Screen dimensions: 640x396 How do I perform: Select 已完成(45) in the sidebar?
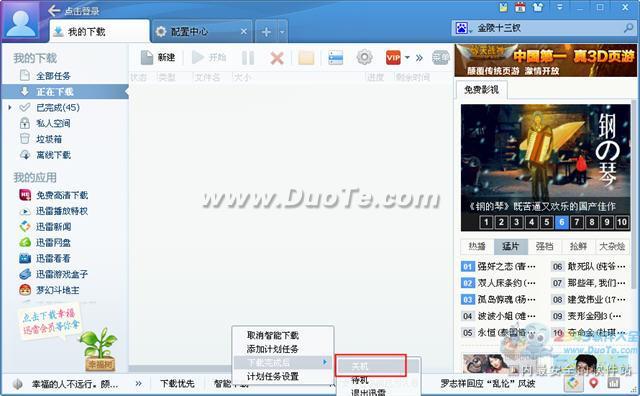[58, 107]
